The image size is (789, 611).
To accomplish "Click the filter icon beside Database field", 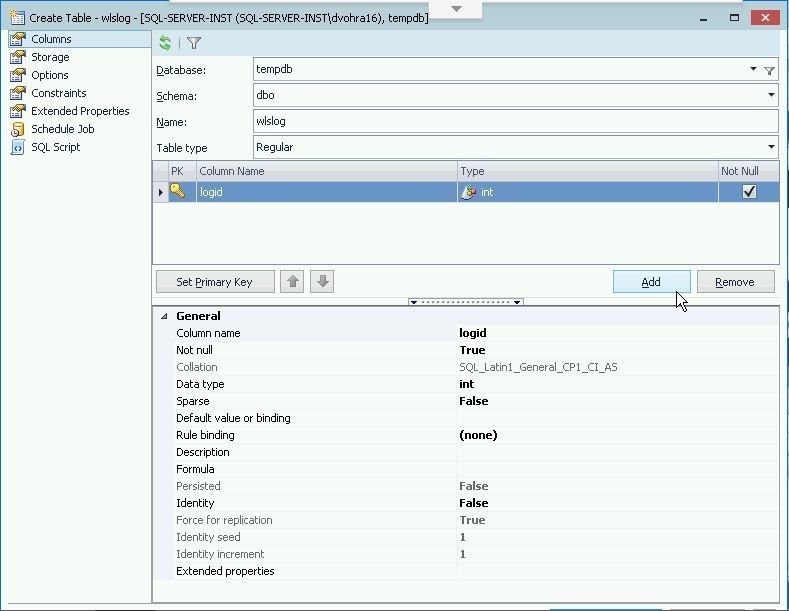I will point(769,70).
